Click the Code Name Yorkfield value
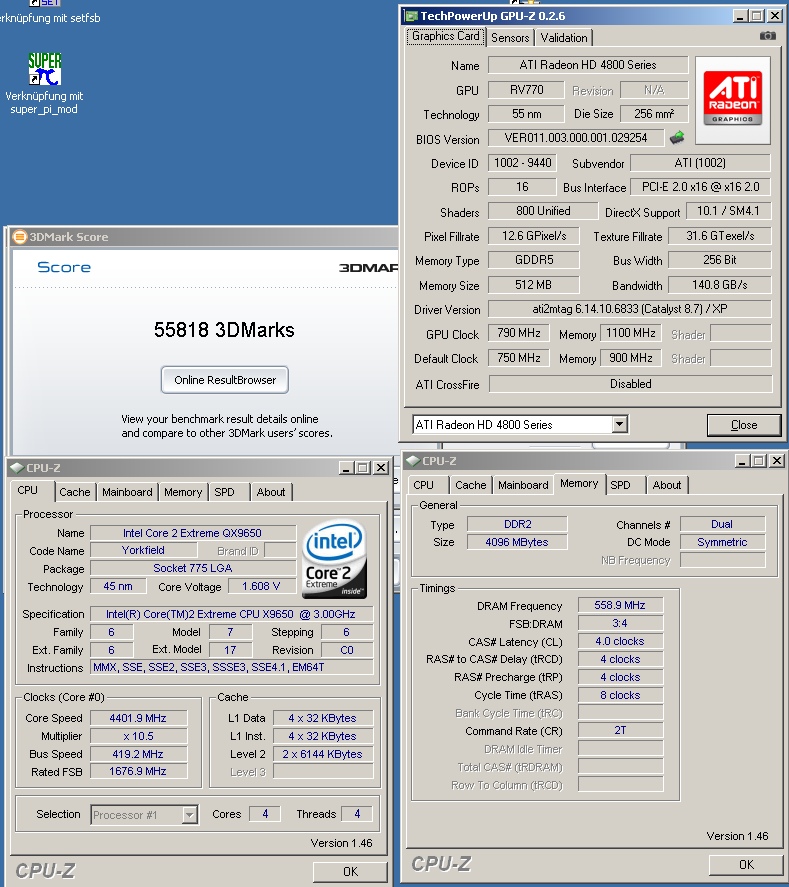The image size is (789, 887). pos(143,550)
